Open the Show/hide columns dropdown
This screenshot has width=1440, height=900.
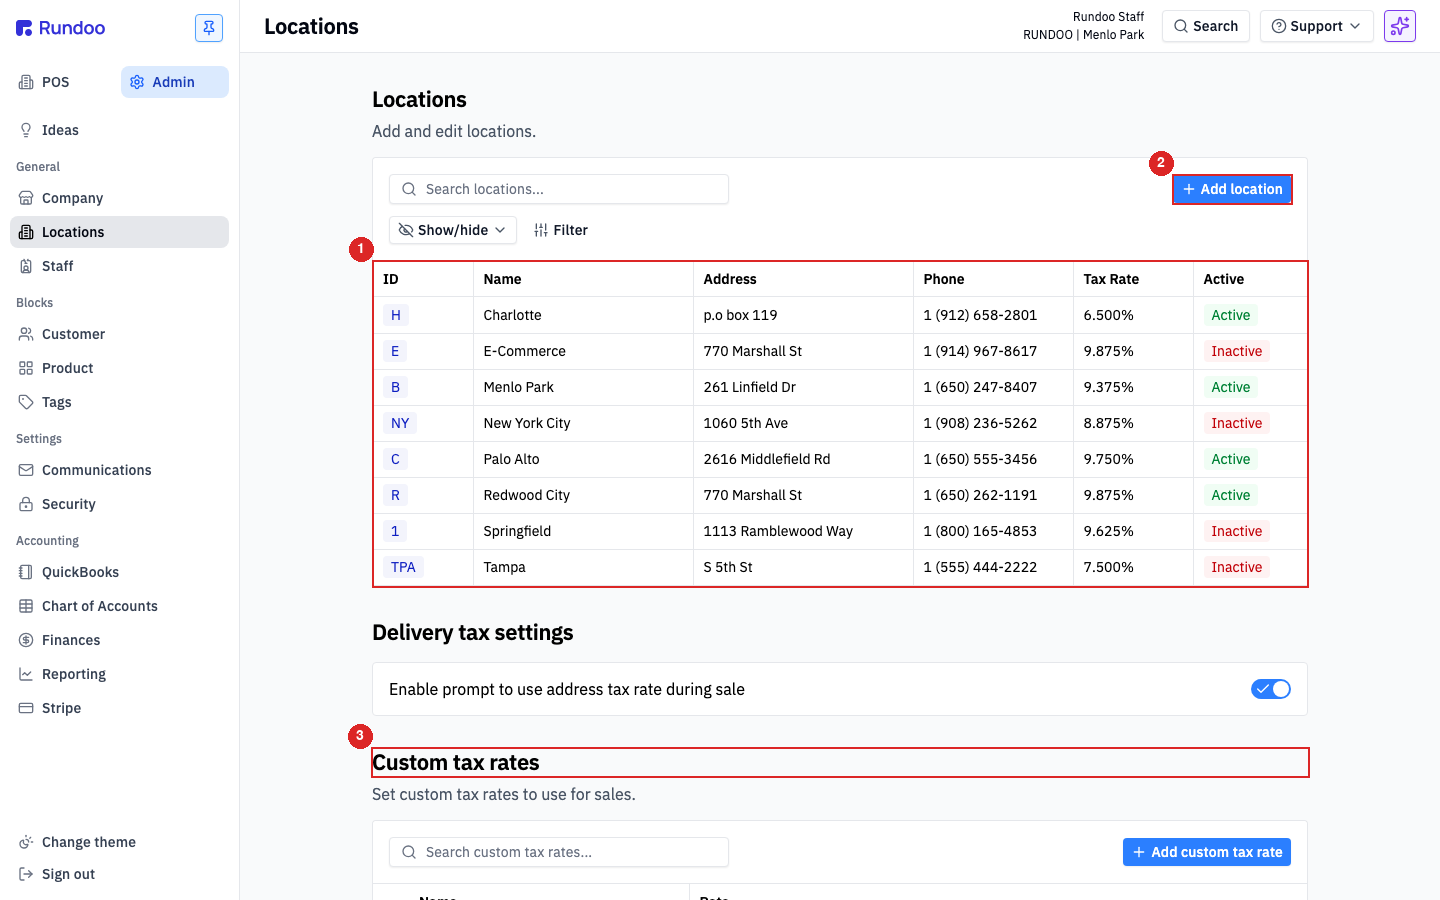[453, 230]
